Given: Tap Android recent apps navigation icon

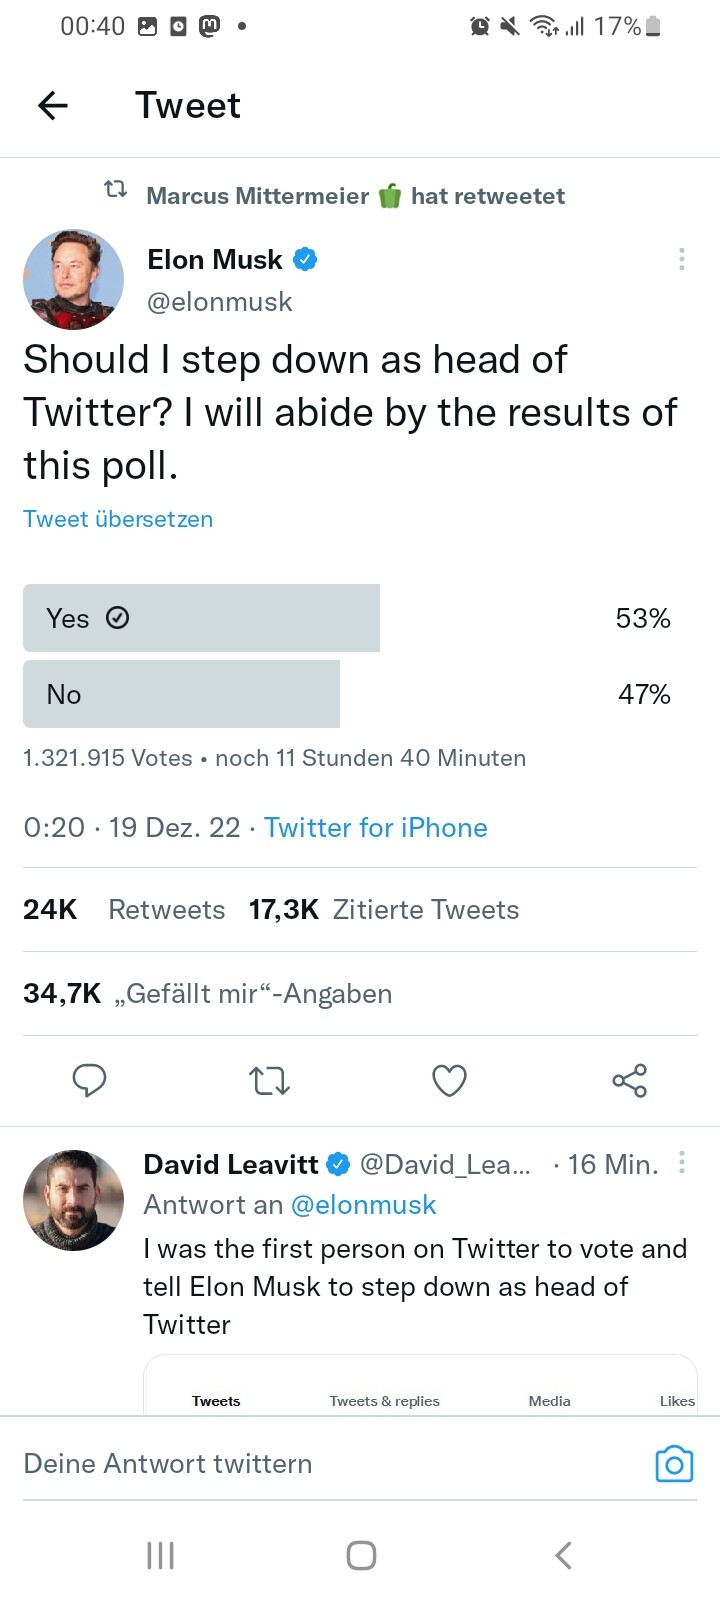Looking at the screenshot, I should (x=160, y=1555).
